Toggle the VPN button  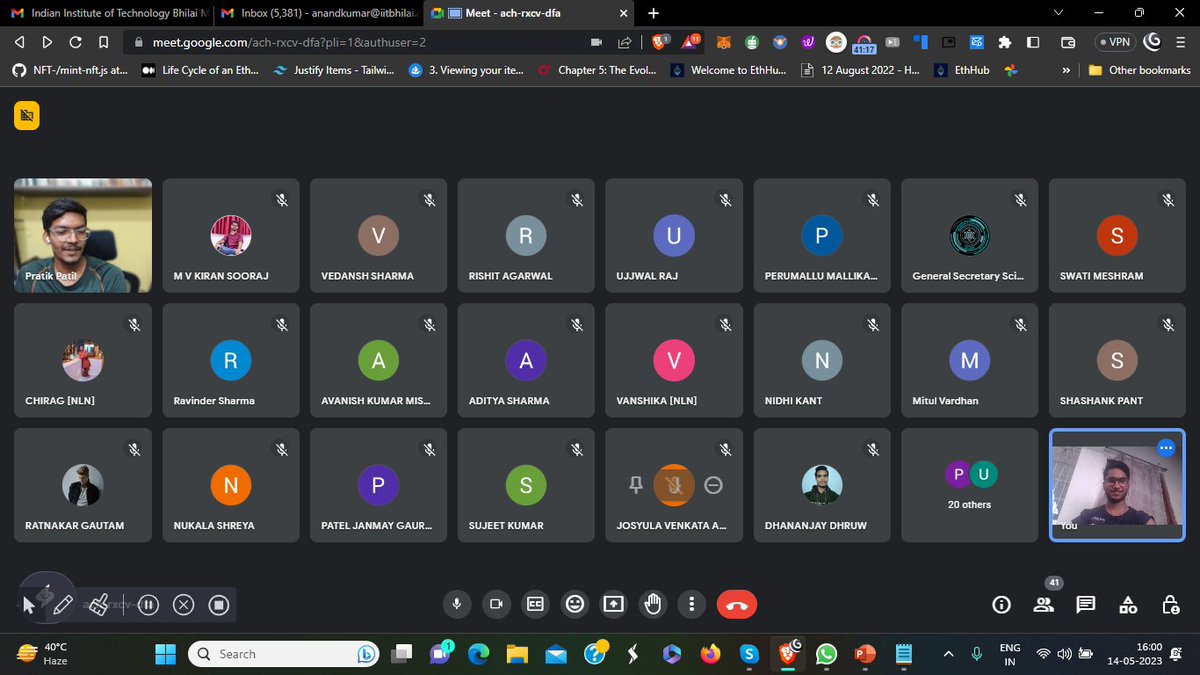click(x=1116, y=42)
